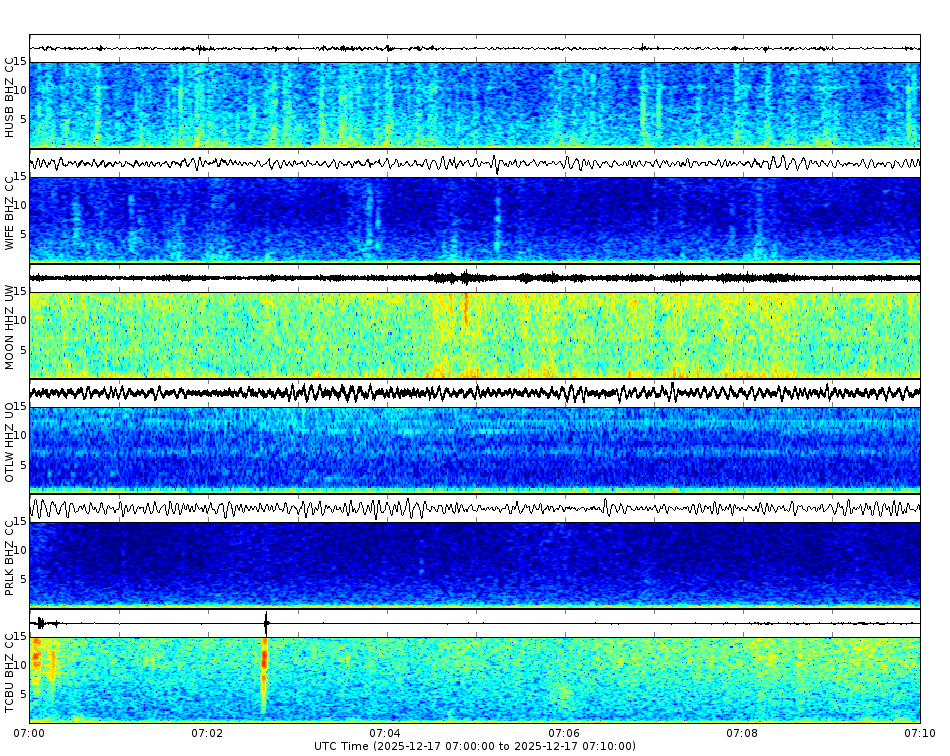Select the PRLK BHZ CC station label
Image resolution: width=950 pixels, height=756 pixels.
pos(10,560)
